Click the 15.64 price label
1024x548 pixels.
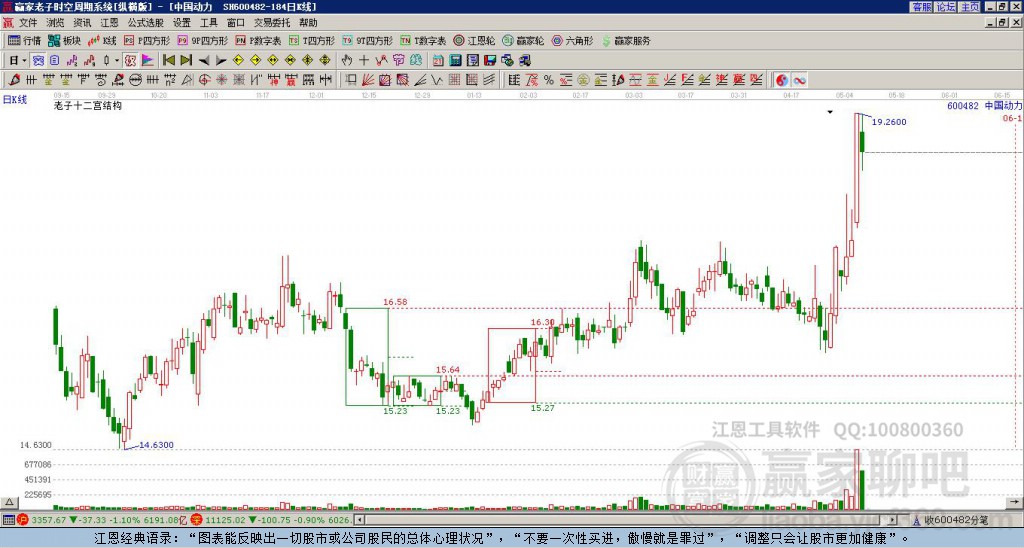(x=448, y=370)
